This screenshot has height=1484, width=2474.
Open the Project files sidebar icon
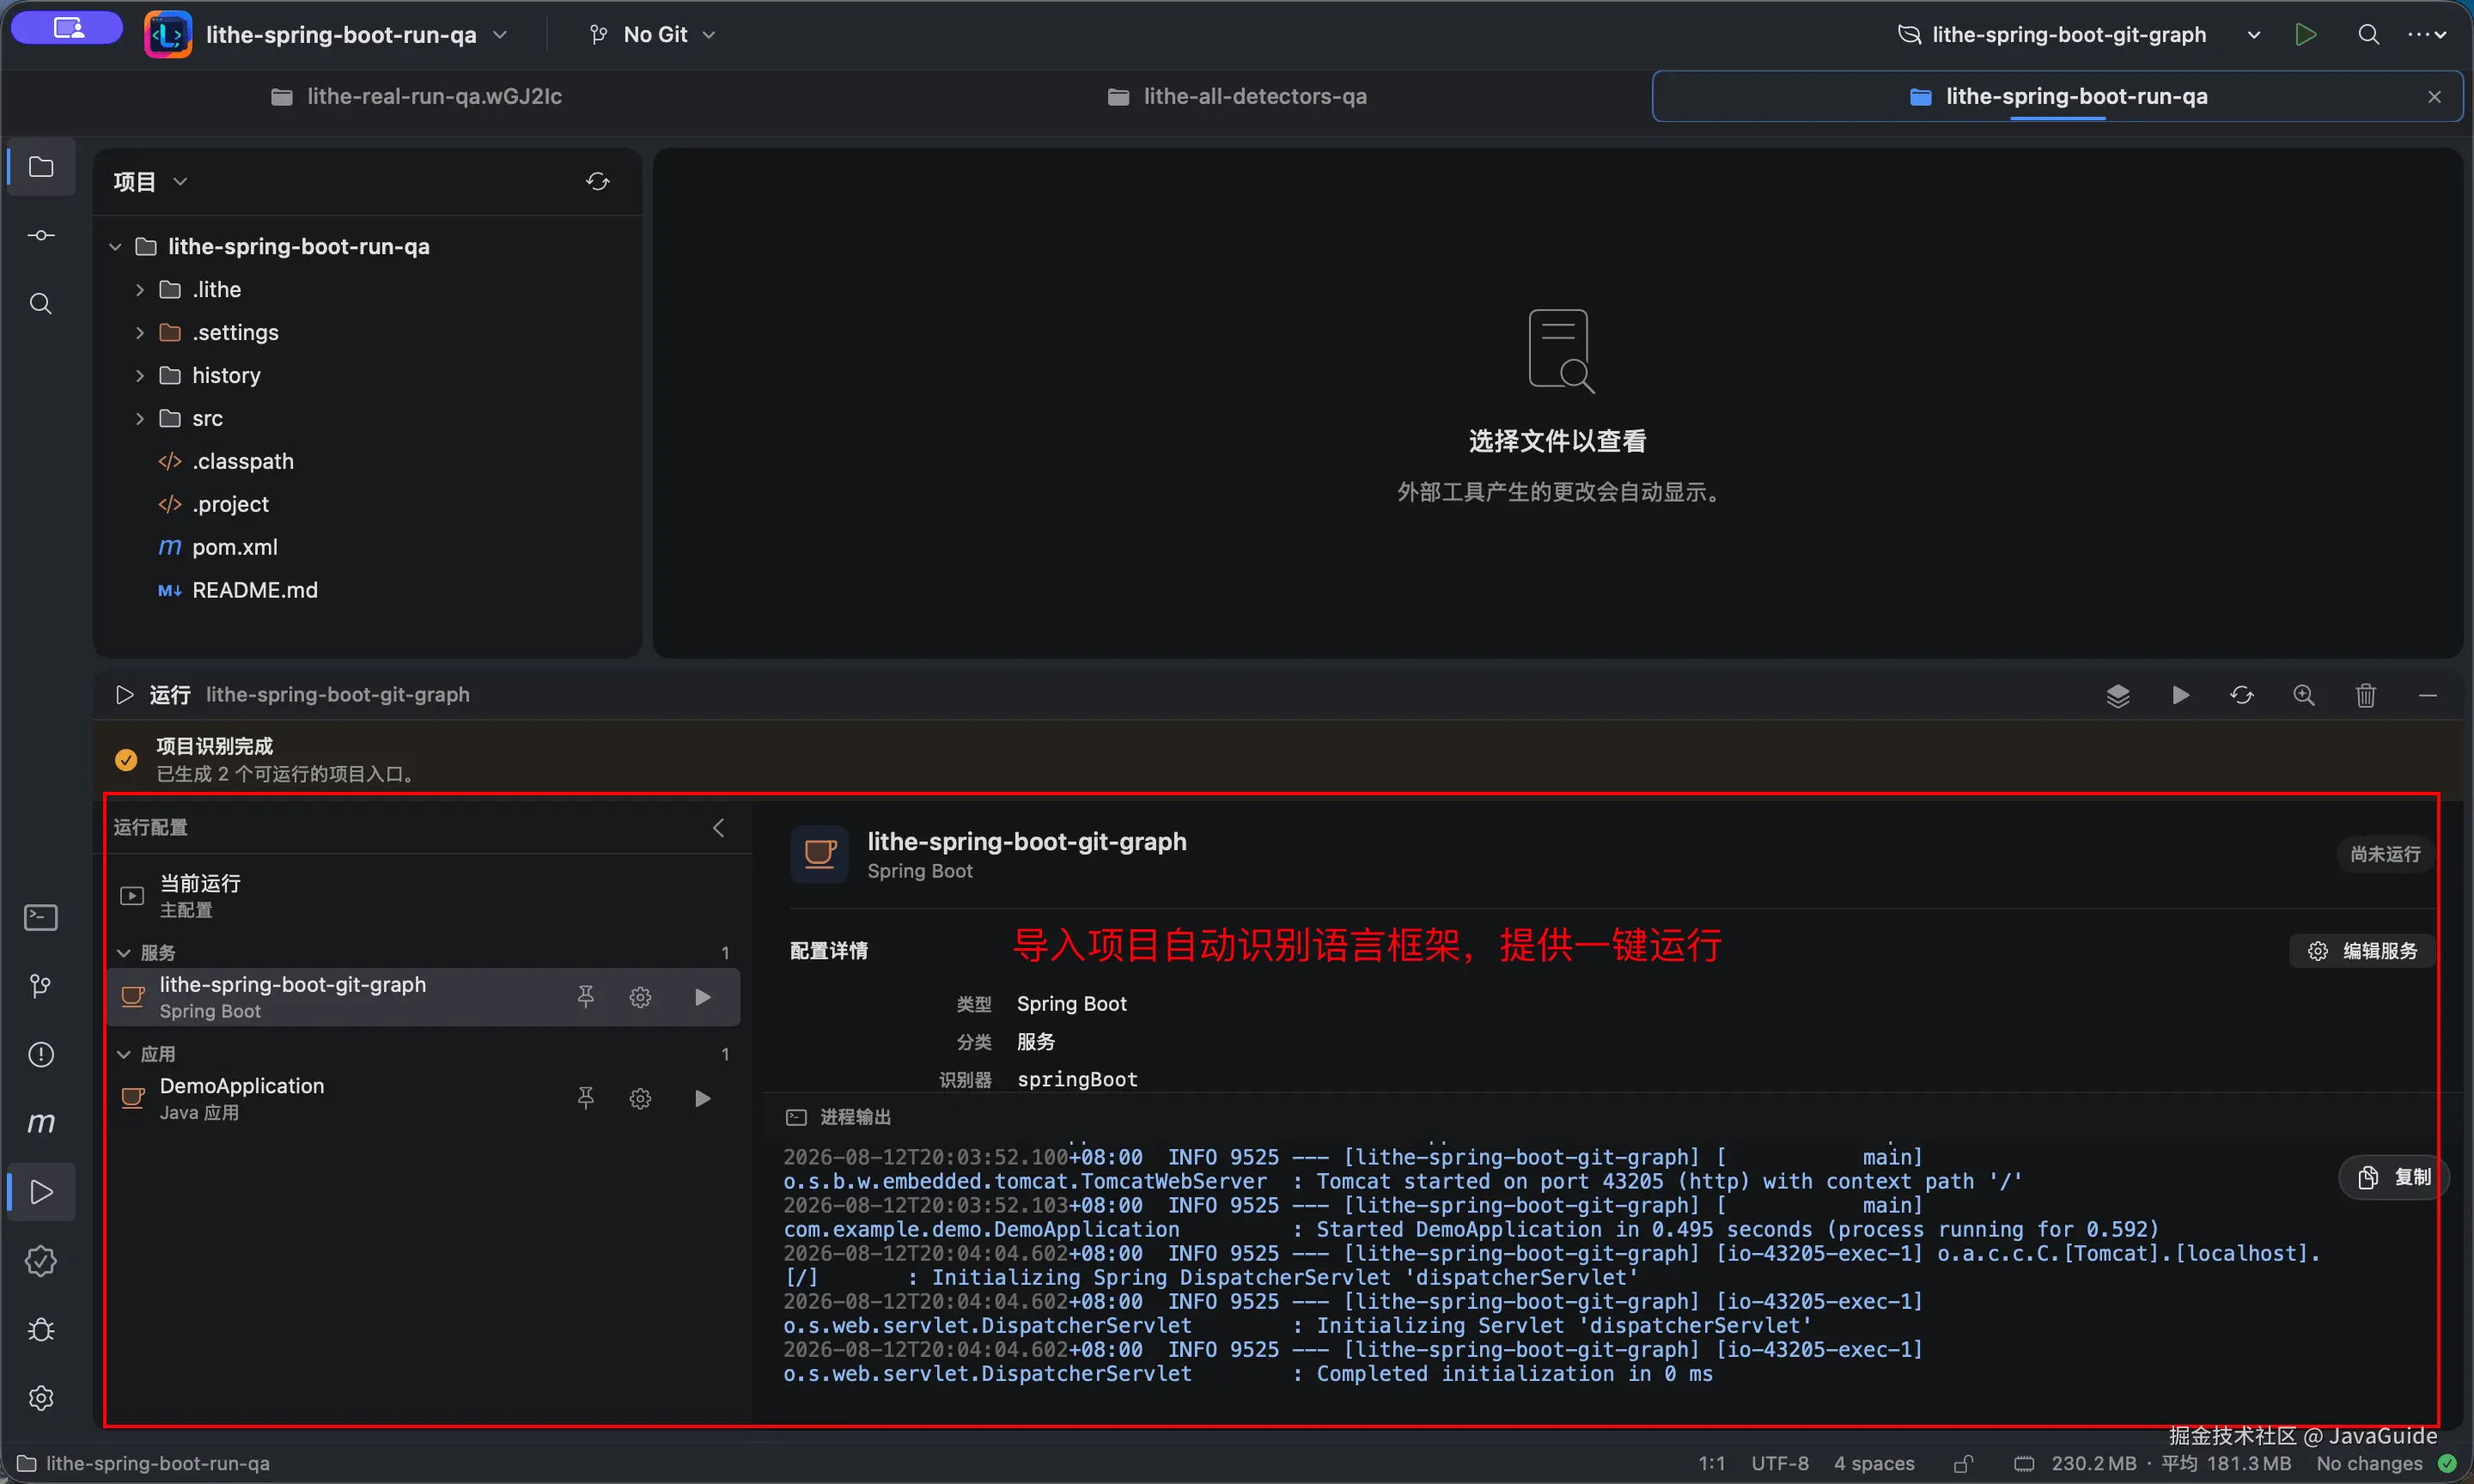pos(41,166)
